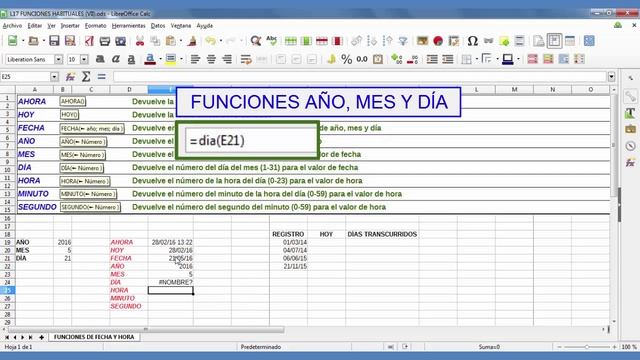Toggle underline formatting

pos(131,60)
